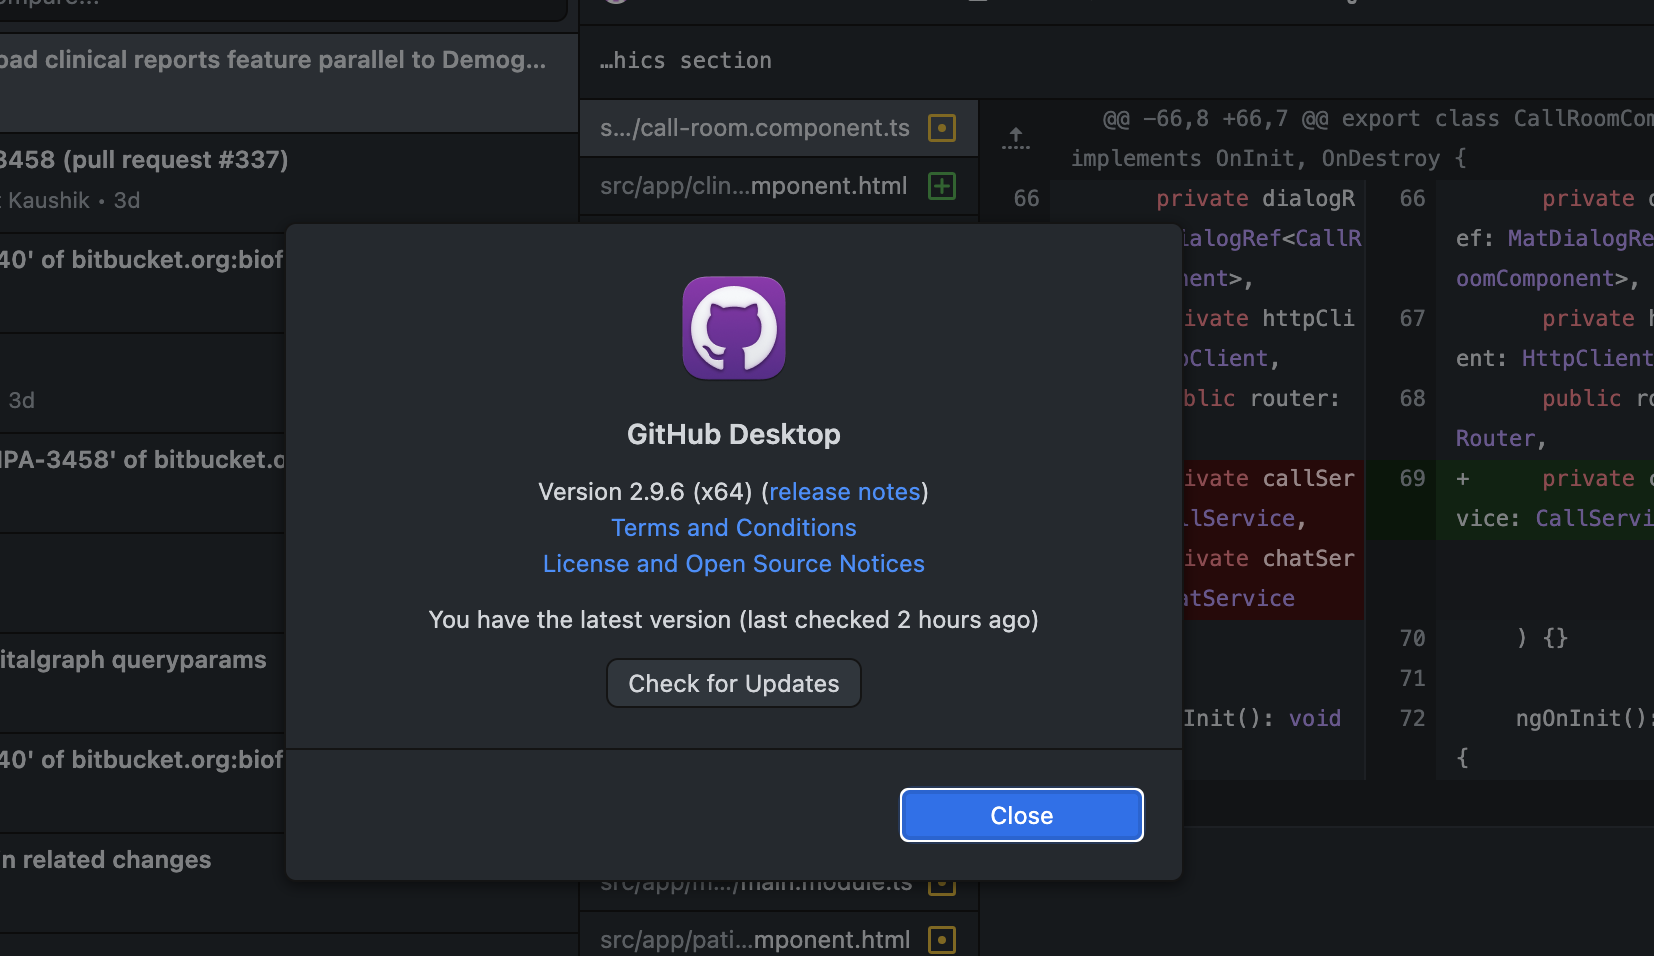Select commit 'clinical reports feature parallel'
This screenshot has width=1654, height=956.
[x=289, y=83]
